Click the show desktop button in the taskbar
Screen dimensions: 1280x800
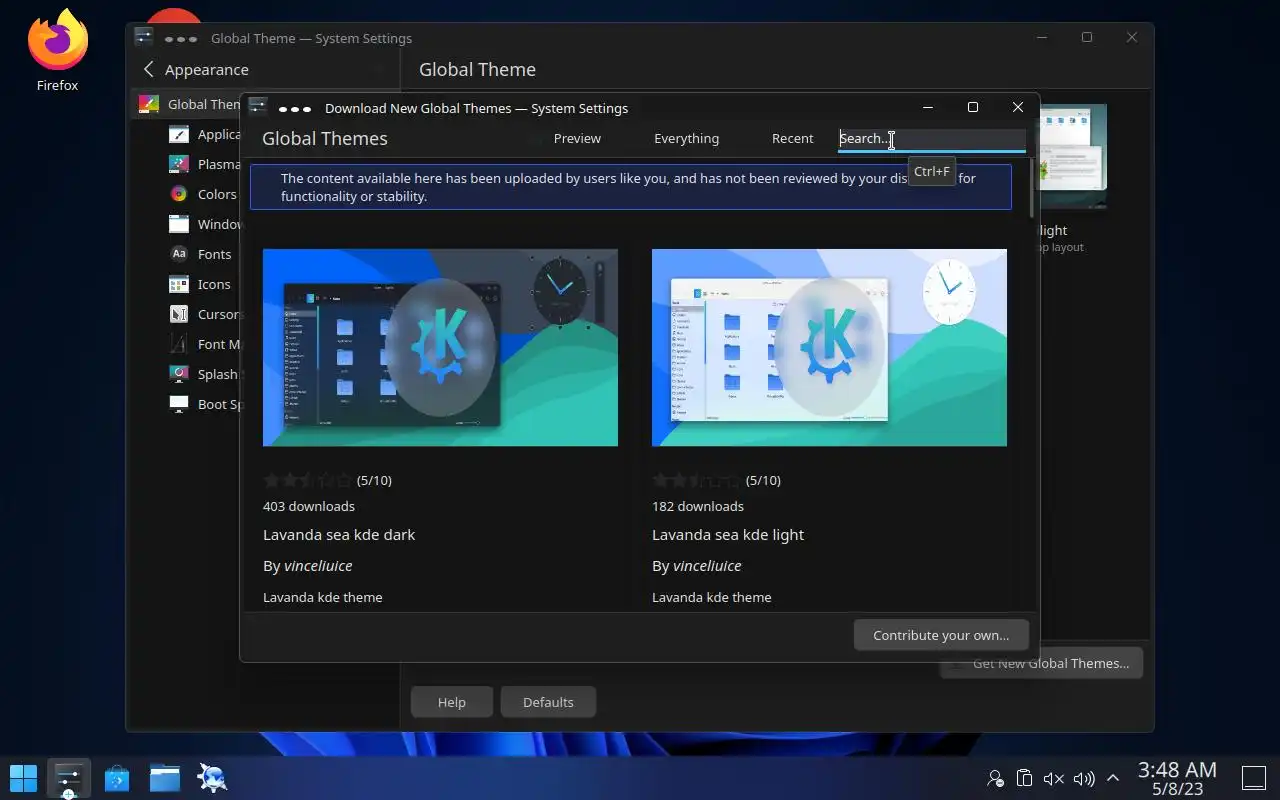click(1254, 777)
